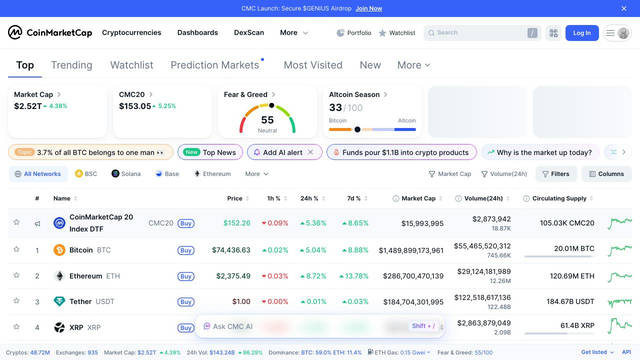Click CMC20 index logo
The image size is (640, 360).
click(59, 223)
